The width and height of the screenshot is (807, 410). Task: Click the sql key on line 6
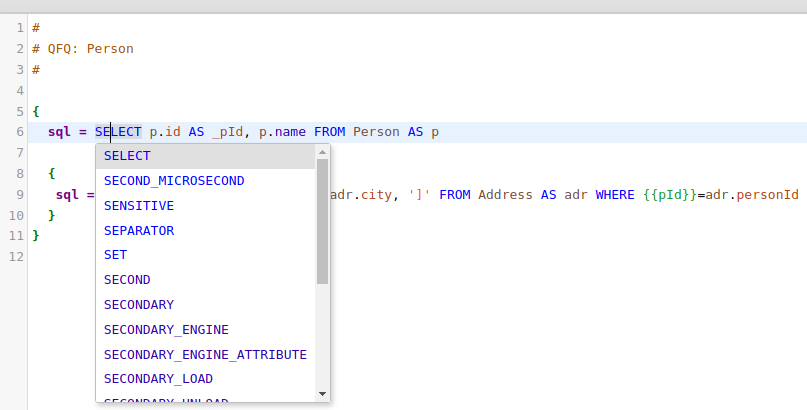(59, 132)
